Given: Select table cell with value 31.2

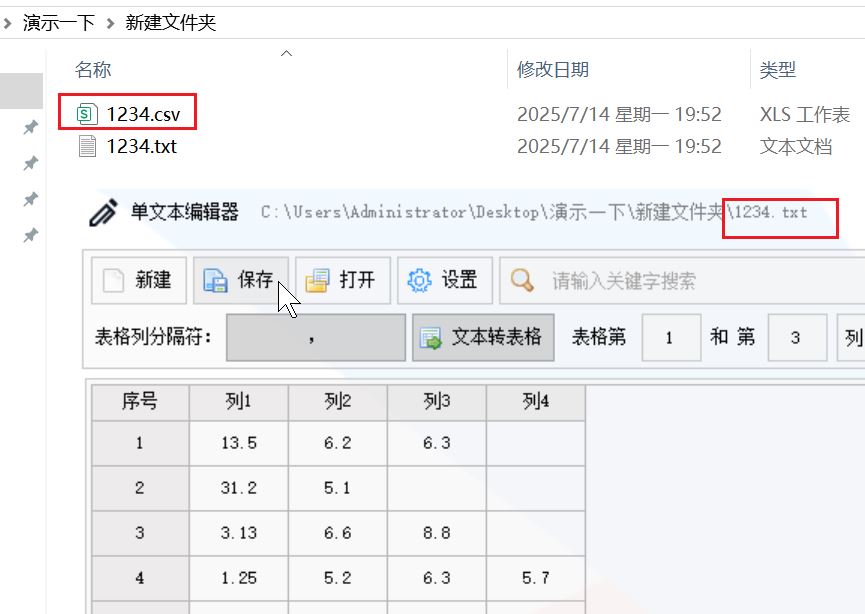Looking at the screenshot, I should (238, 488).
